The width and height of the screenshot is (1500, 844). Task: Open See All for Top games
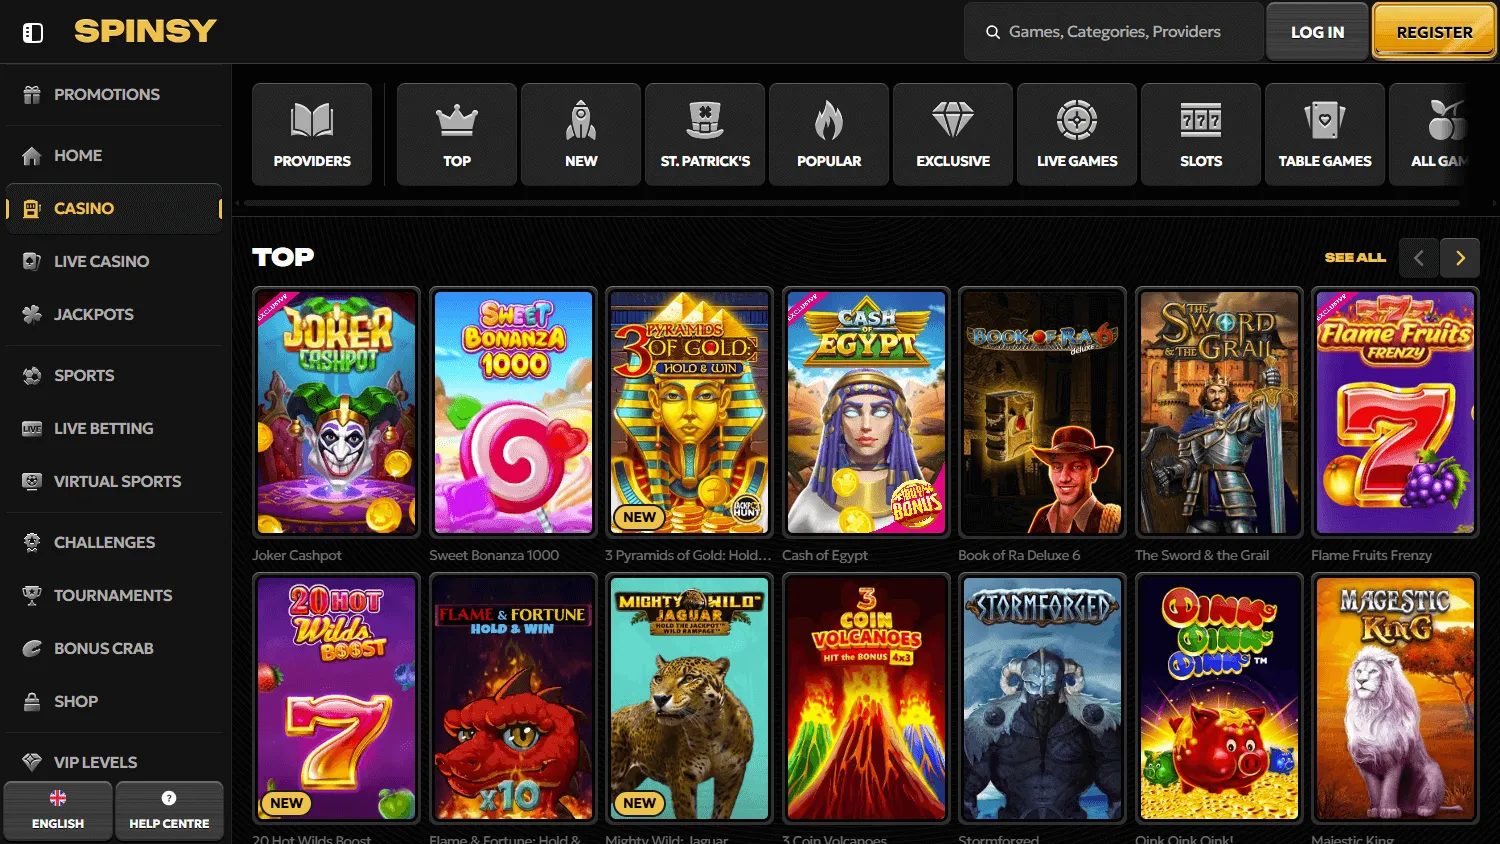[1355, 257]
